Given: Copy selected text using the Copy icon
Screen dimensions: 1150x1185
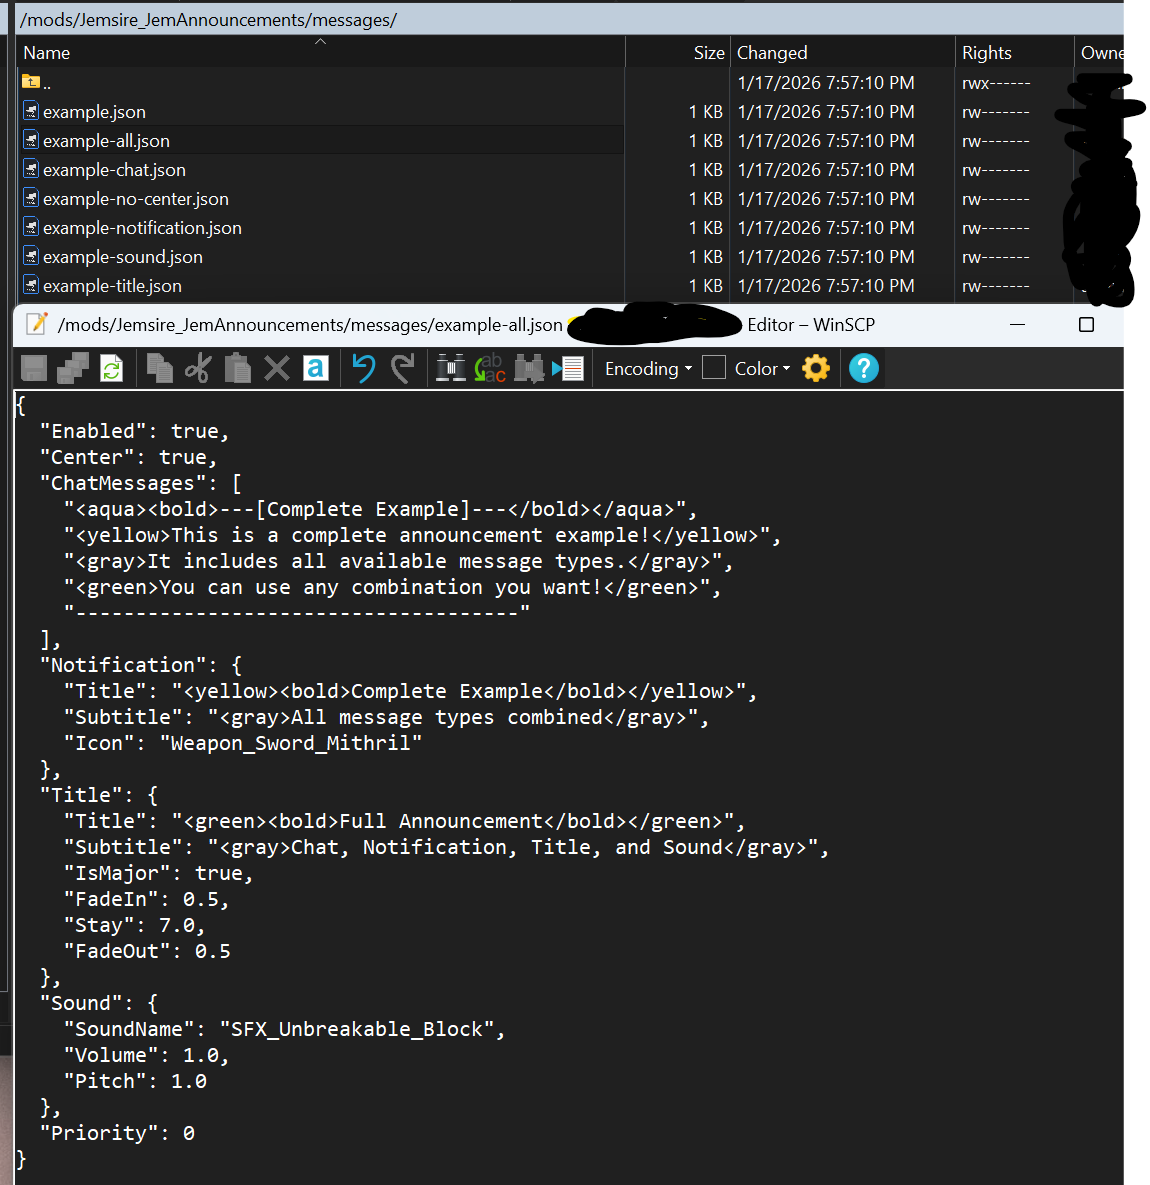Looking at the screenshot, I should click(x=159, y=368).
